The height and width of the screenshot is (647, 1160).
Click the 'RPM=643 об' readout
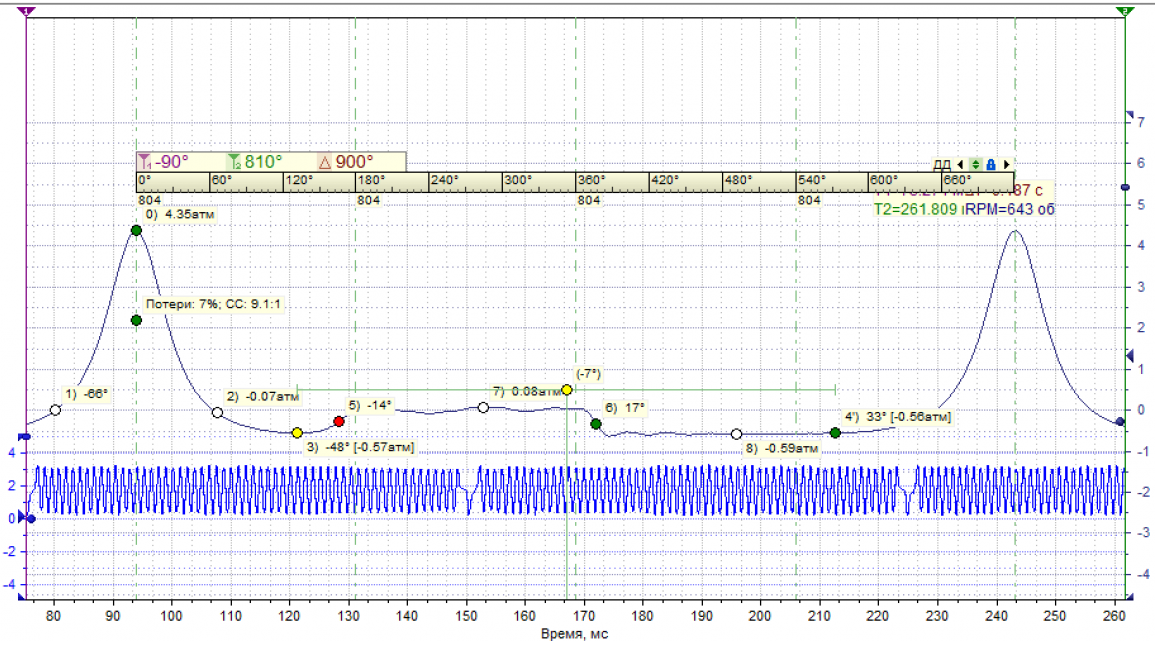click(x=1010, y=209)
